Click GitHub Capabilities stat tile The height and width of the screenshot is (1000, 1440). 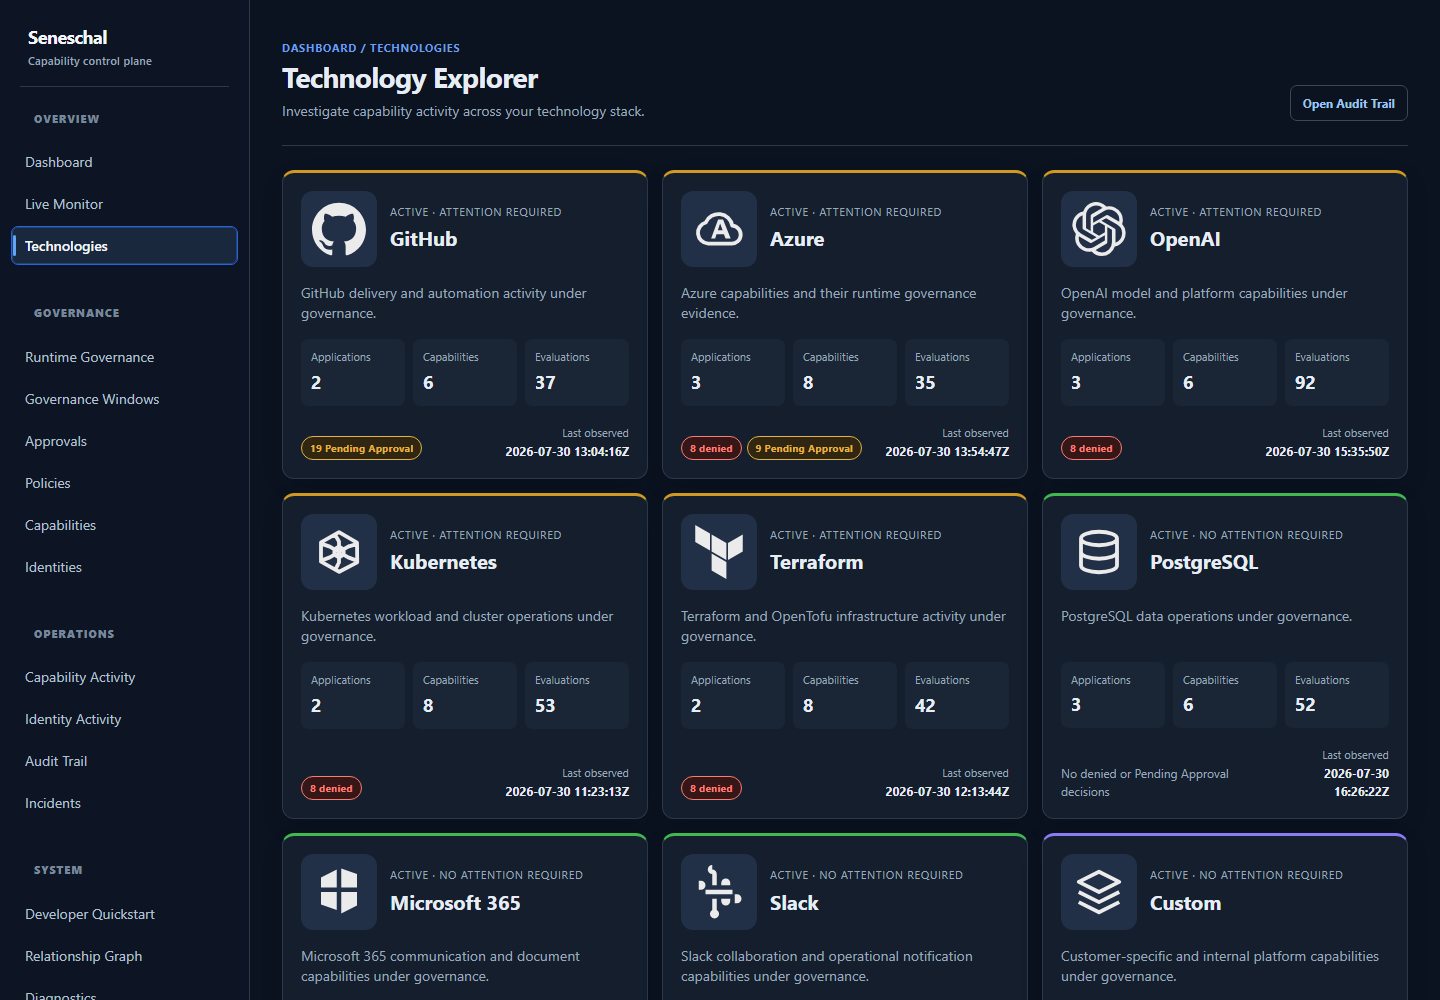pos(465,372)
